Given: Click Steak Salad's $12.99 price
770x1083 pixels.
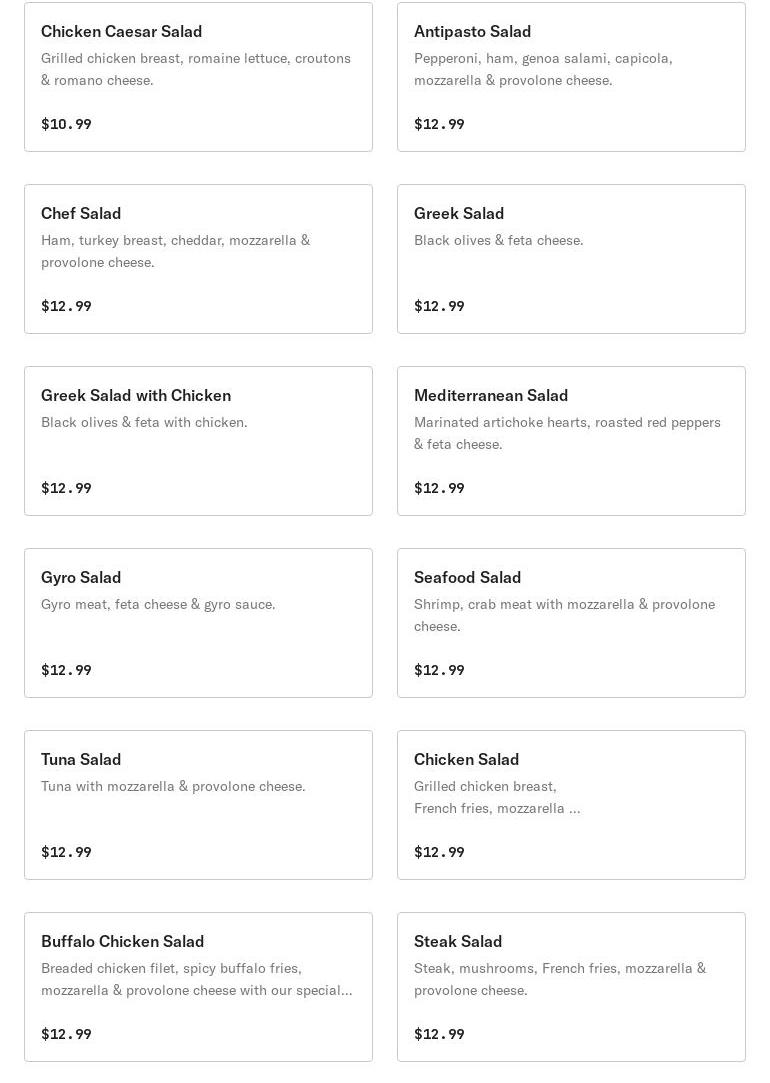Looking at the screenshot, I should [x=439, y=1034].
